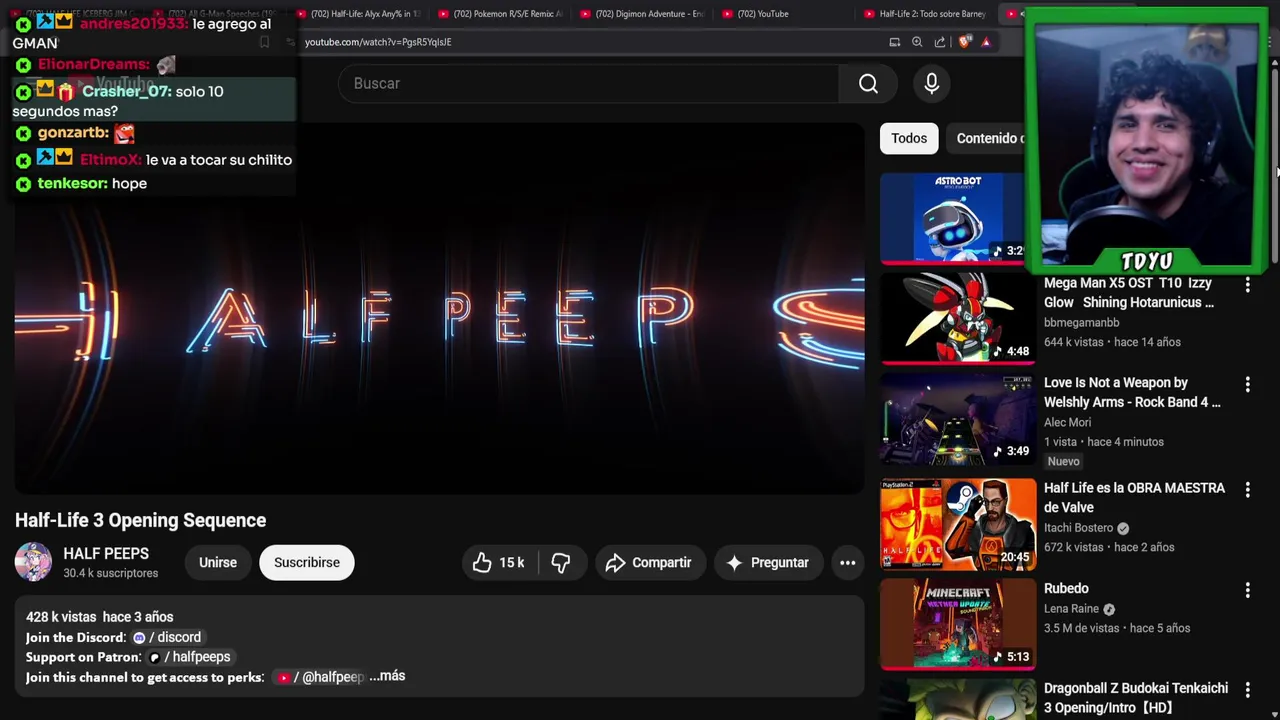This screenshot has height=720, width=1280.
Task: Click the bookmark icon near address bar
Action: [264, 42]
